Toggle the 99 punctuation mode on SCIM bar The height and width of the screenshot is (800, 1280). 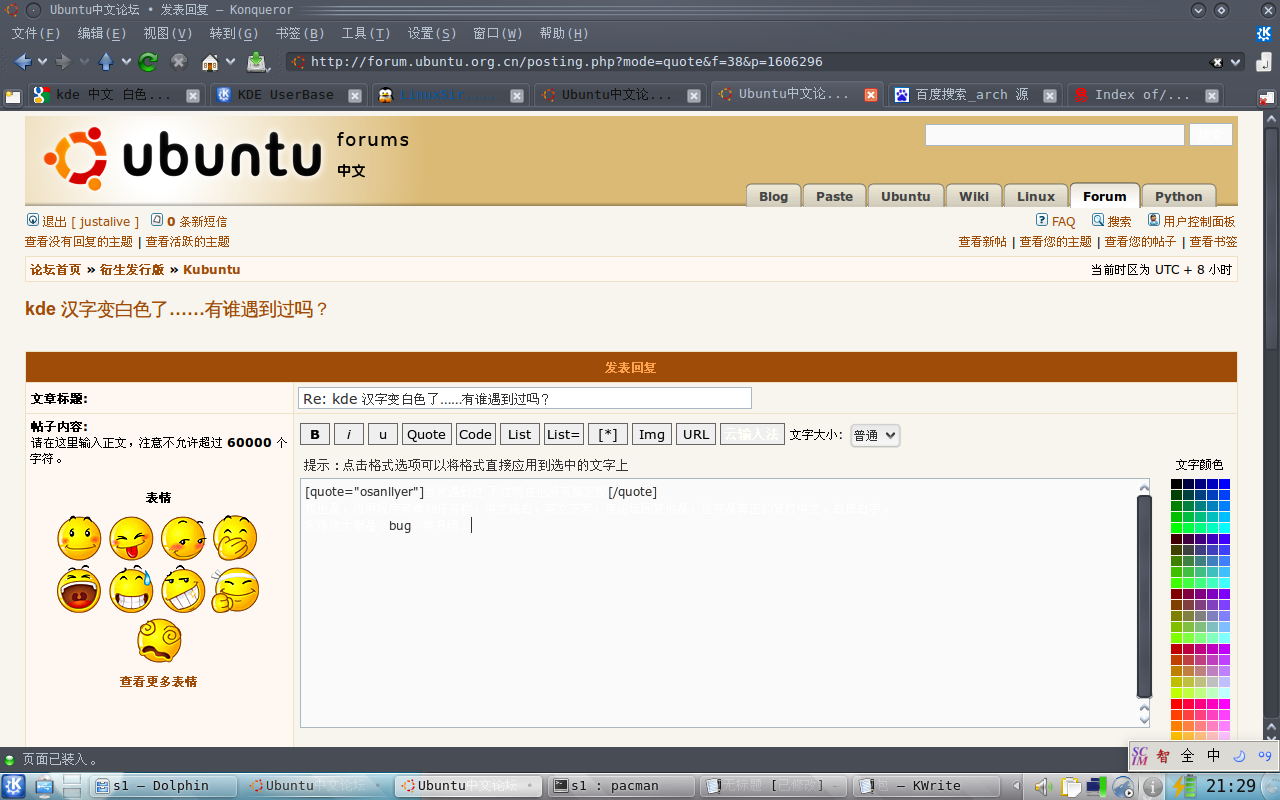[1265, 756]
